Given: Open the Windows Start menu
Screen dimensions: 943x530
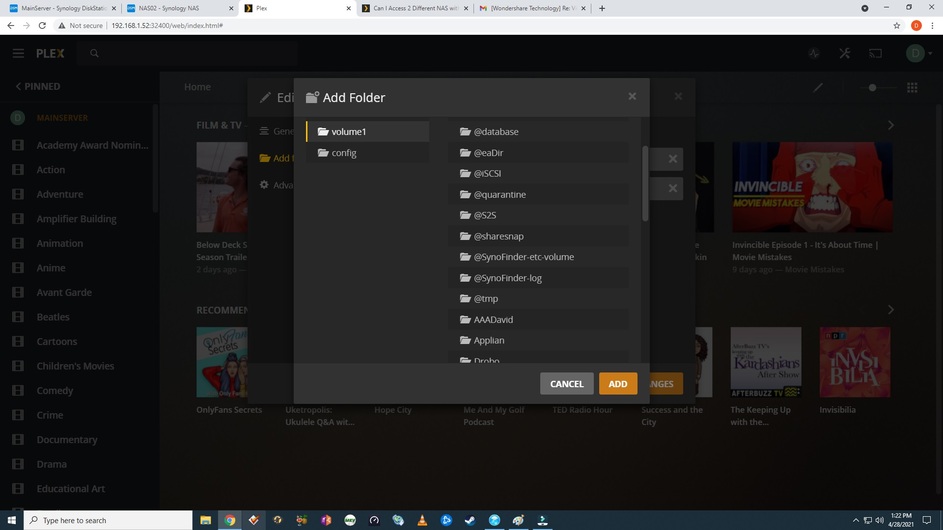Looking at the screenshot, I should click(11, 520).
